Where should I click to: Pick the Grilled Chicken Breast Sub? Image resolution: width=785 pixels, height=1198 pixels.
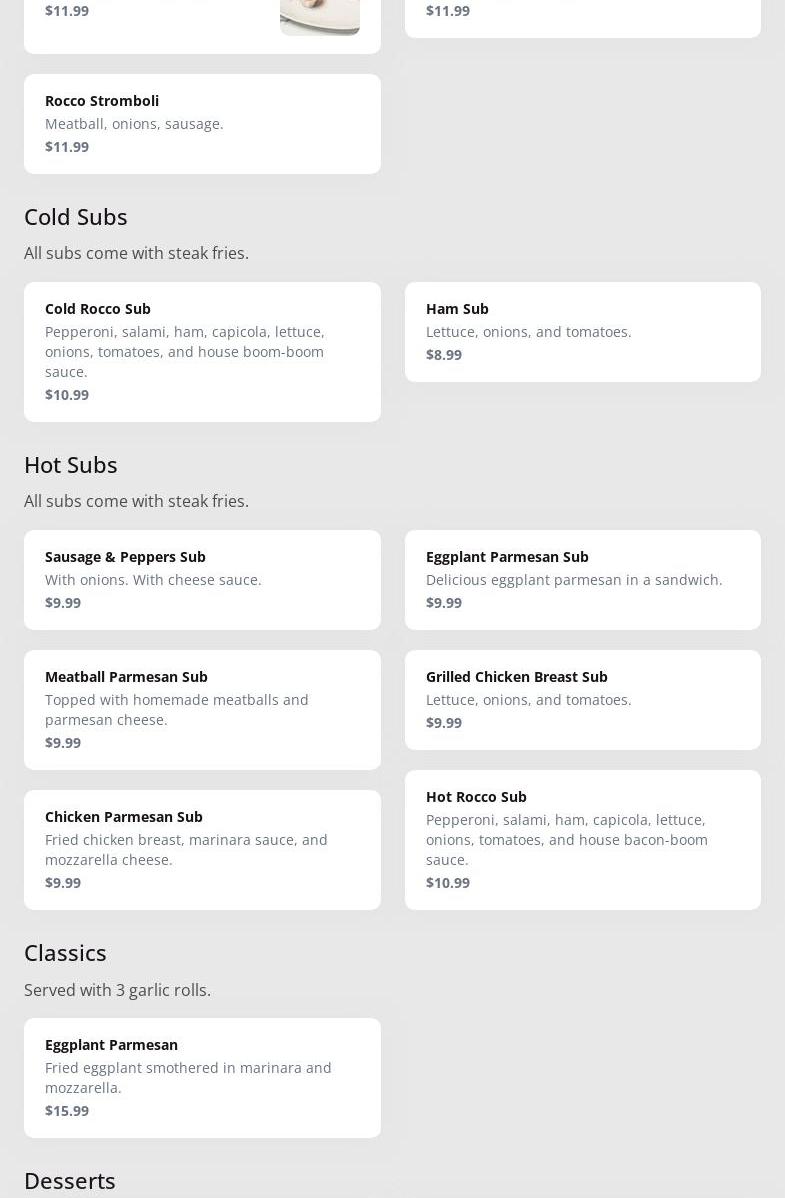(582, 699)
